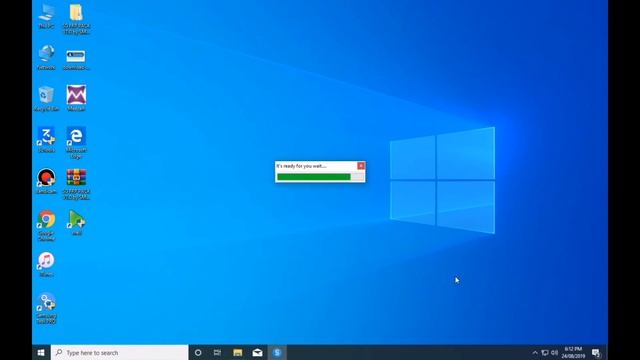This screenshot has width=640, height=360.
Task: Open network status tray icon
Action: tap(545, 353)
